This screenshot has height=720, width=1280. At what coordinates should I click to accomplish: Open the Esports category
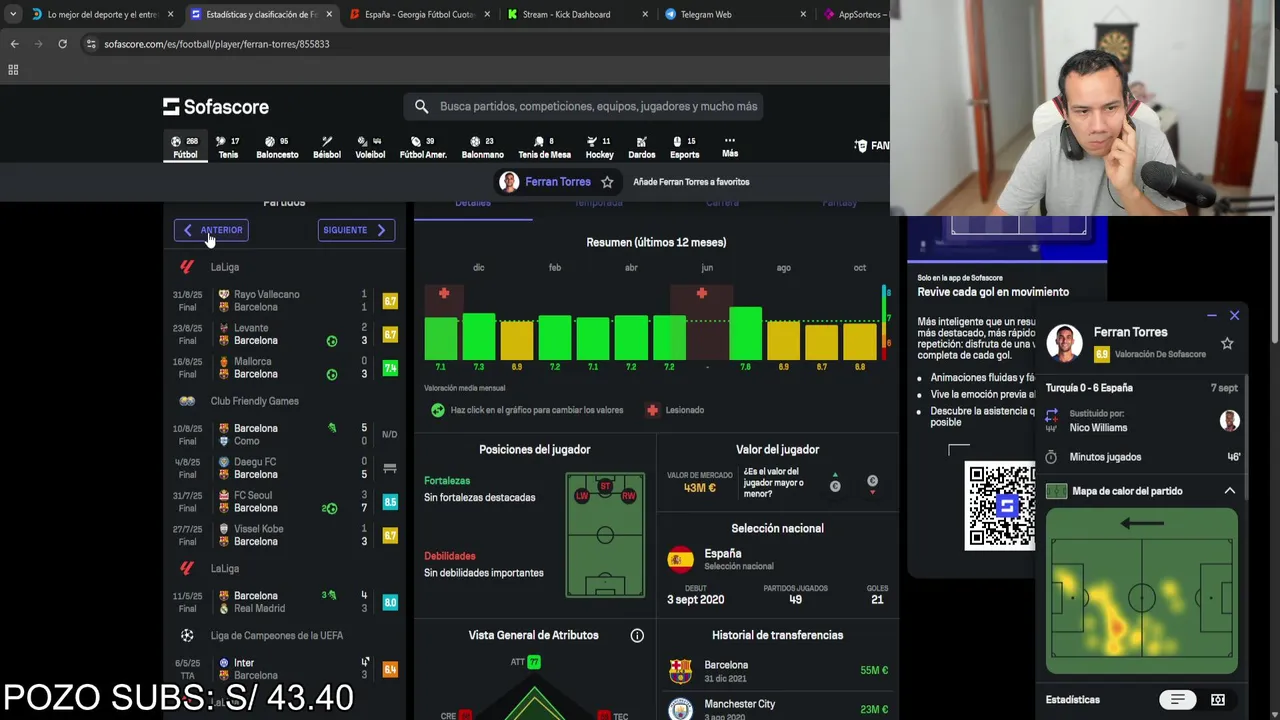(x=684, y=147)
